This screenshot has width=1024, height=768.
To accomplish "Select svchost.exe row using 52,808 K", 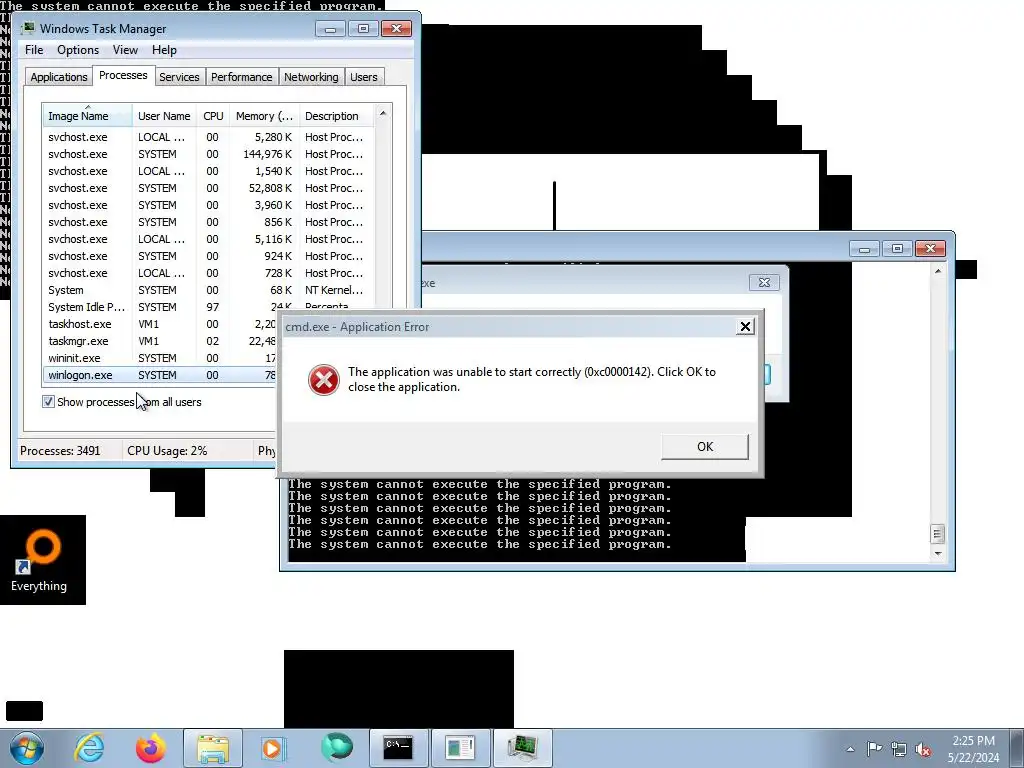I will point(209,188).
